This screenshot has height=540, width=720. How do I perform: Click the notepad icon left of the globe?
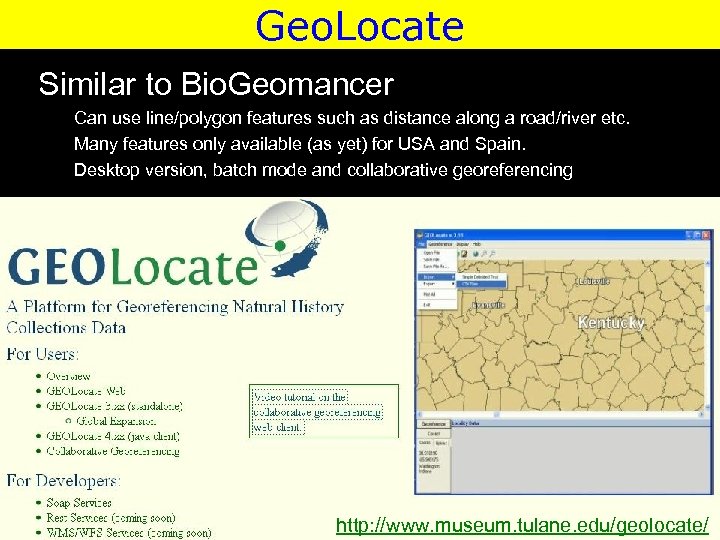pyautogui.click(x=464, y=253)
